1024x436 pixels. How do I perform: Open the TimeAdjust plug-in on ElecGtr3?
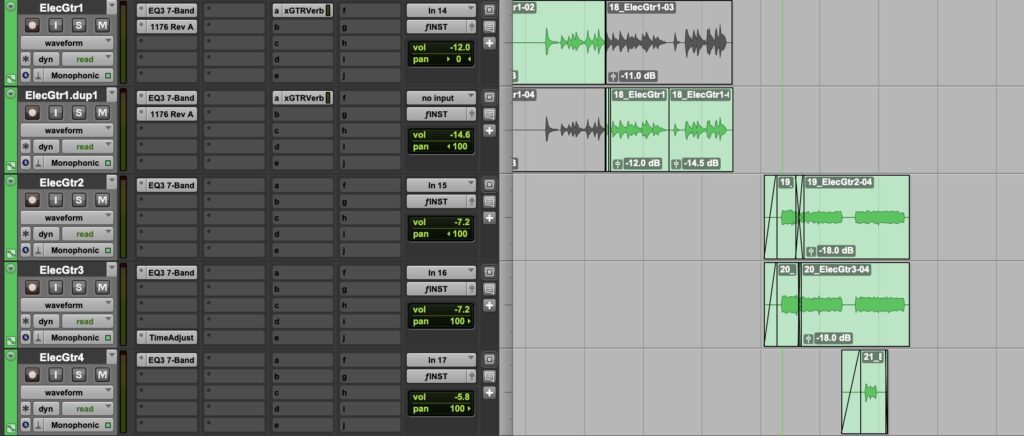point(167,338)
